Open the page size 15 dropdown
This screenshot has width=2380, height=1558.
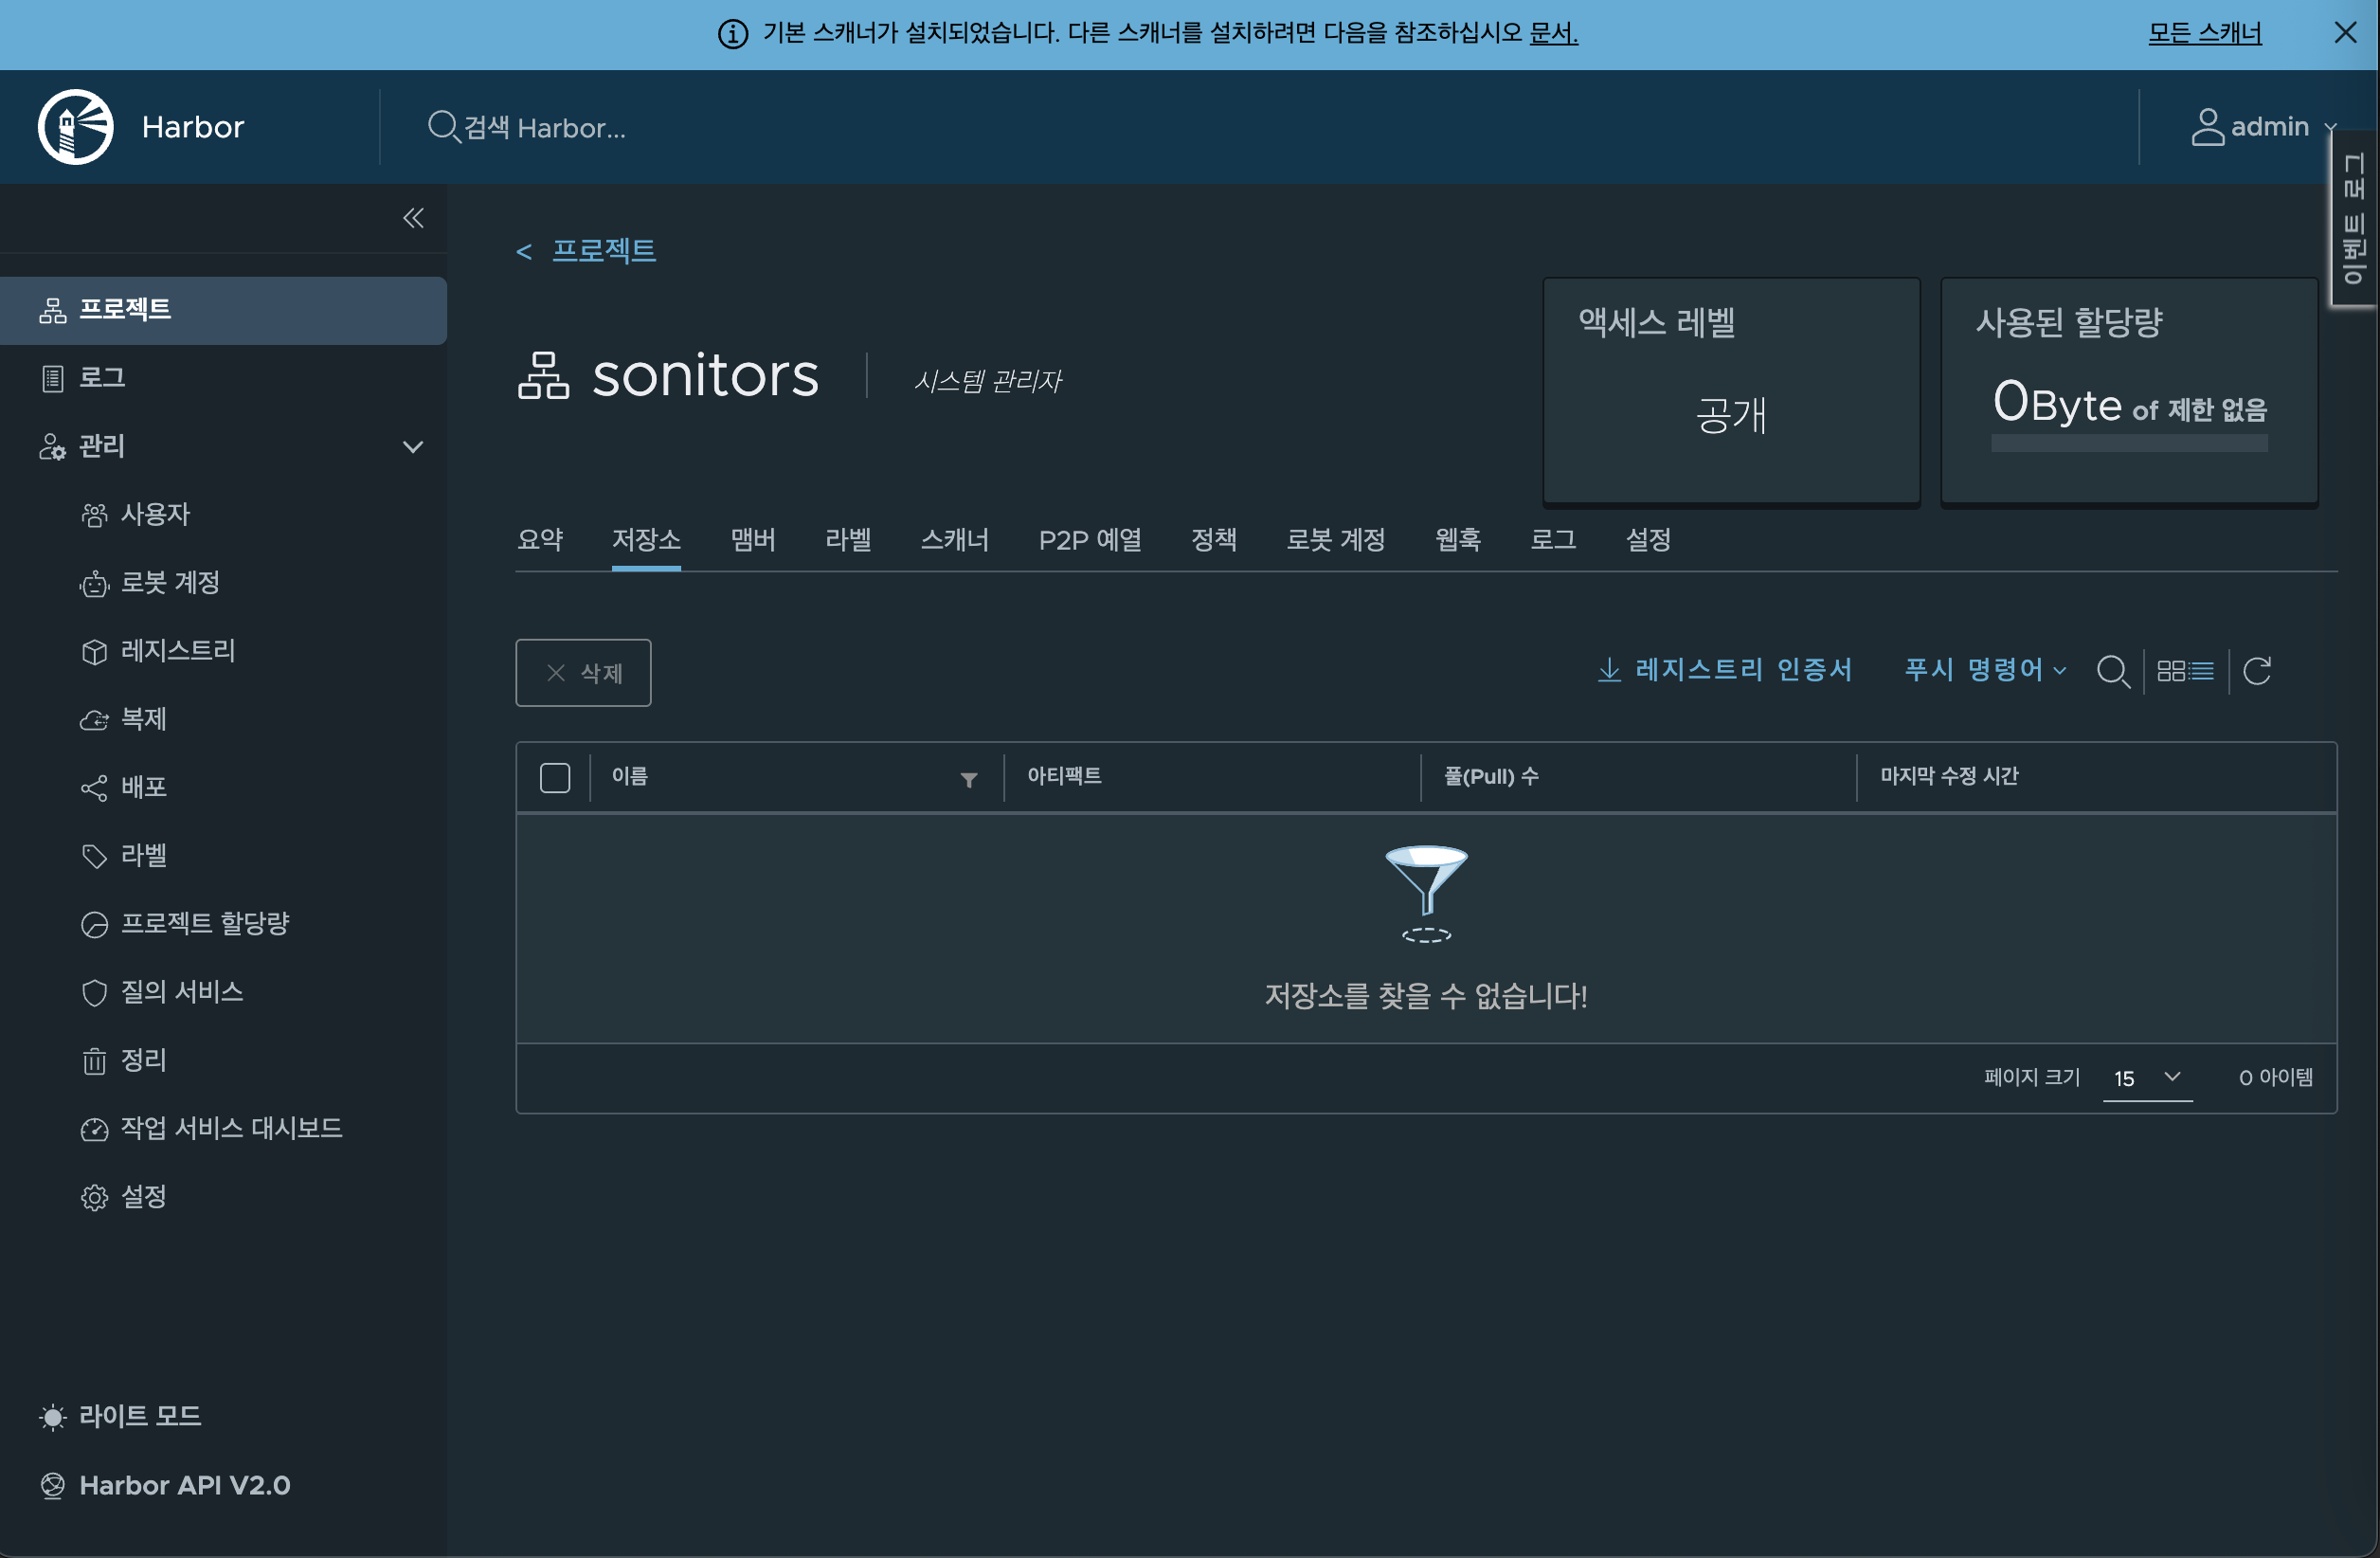point(2147,1078)
